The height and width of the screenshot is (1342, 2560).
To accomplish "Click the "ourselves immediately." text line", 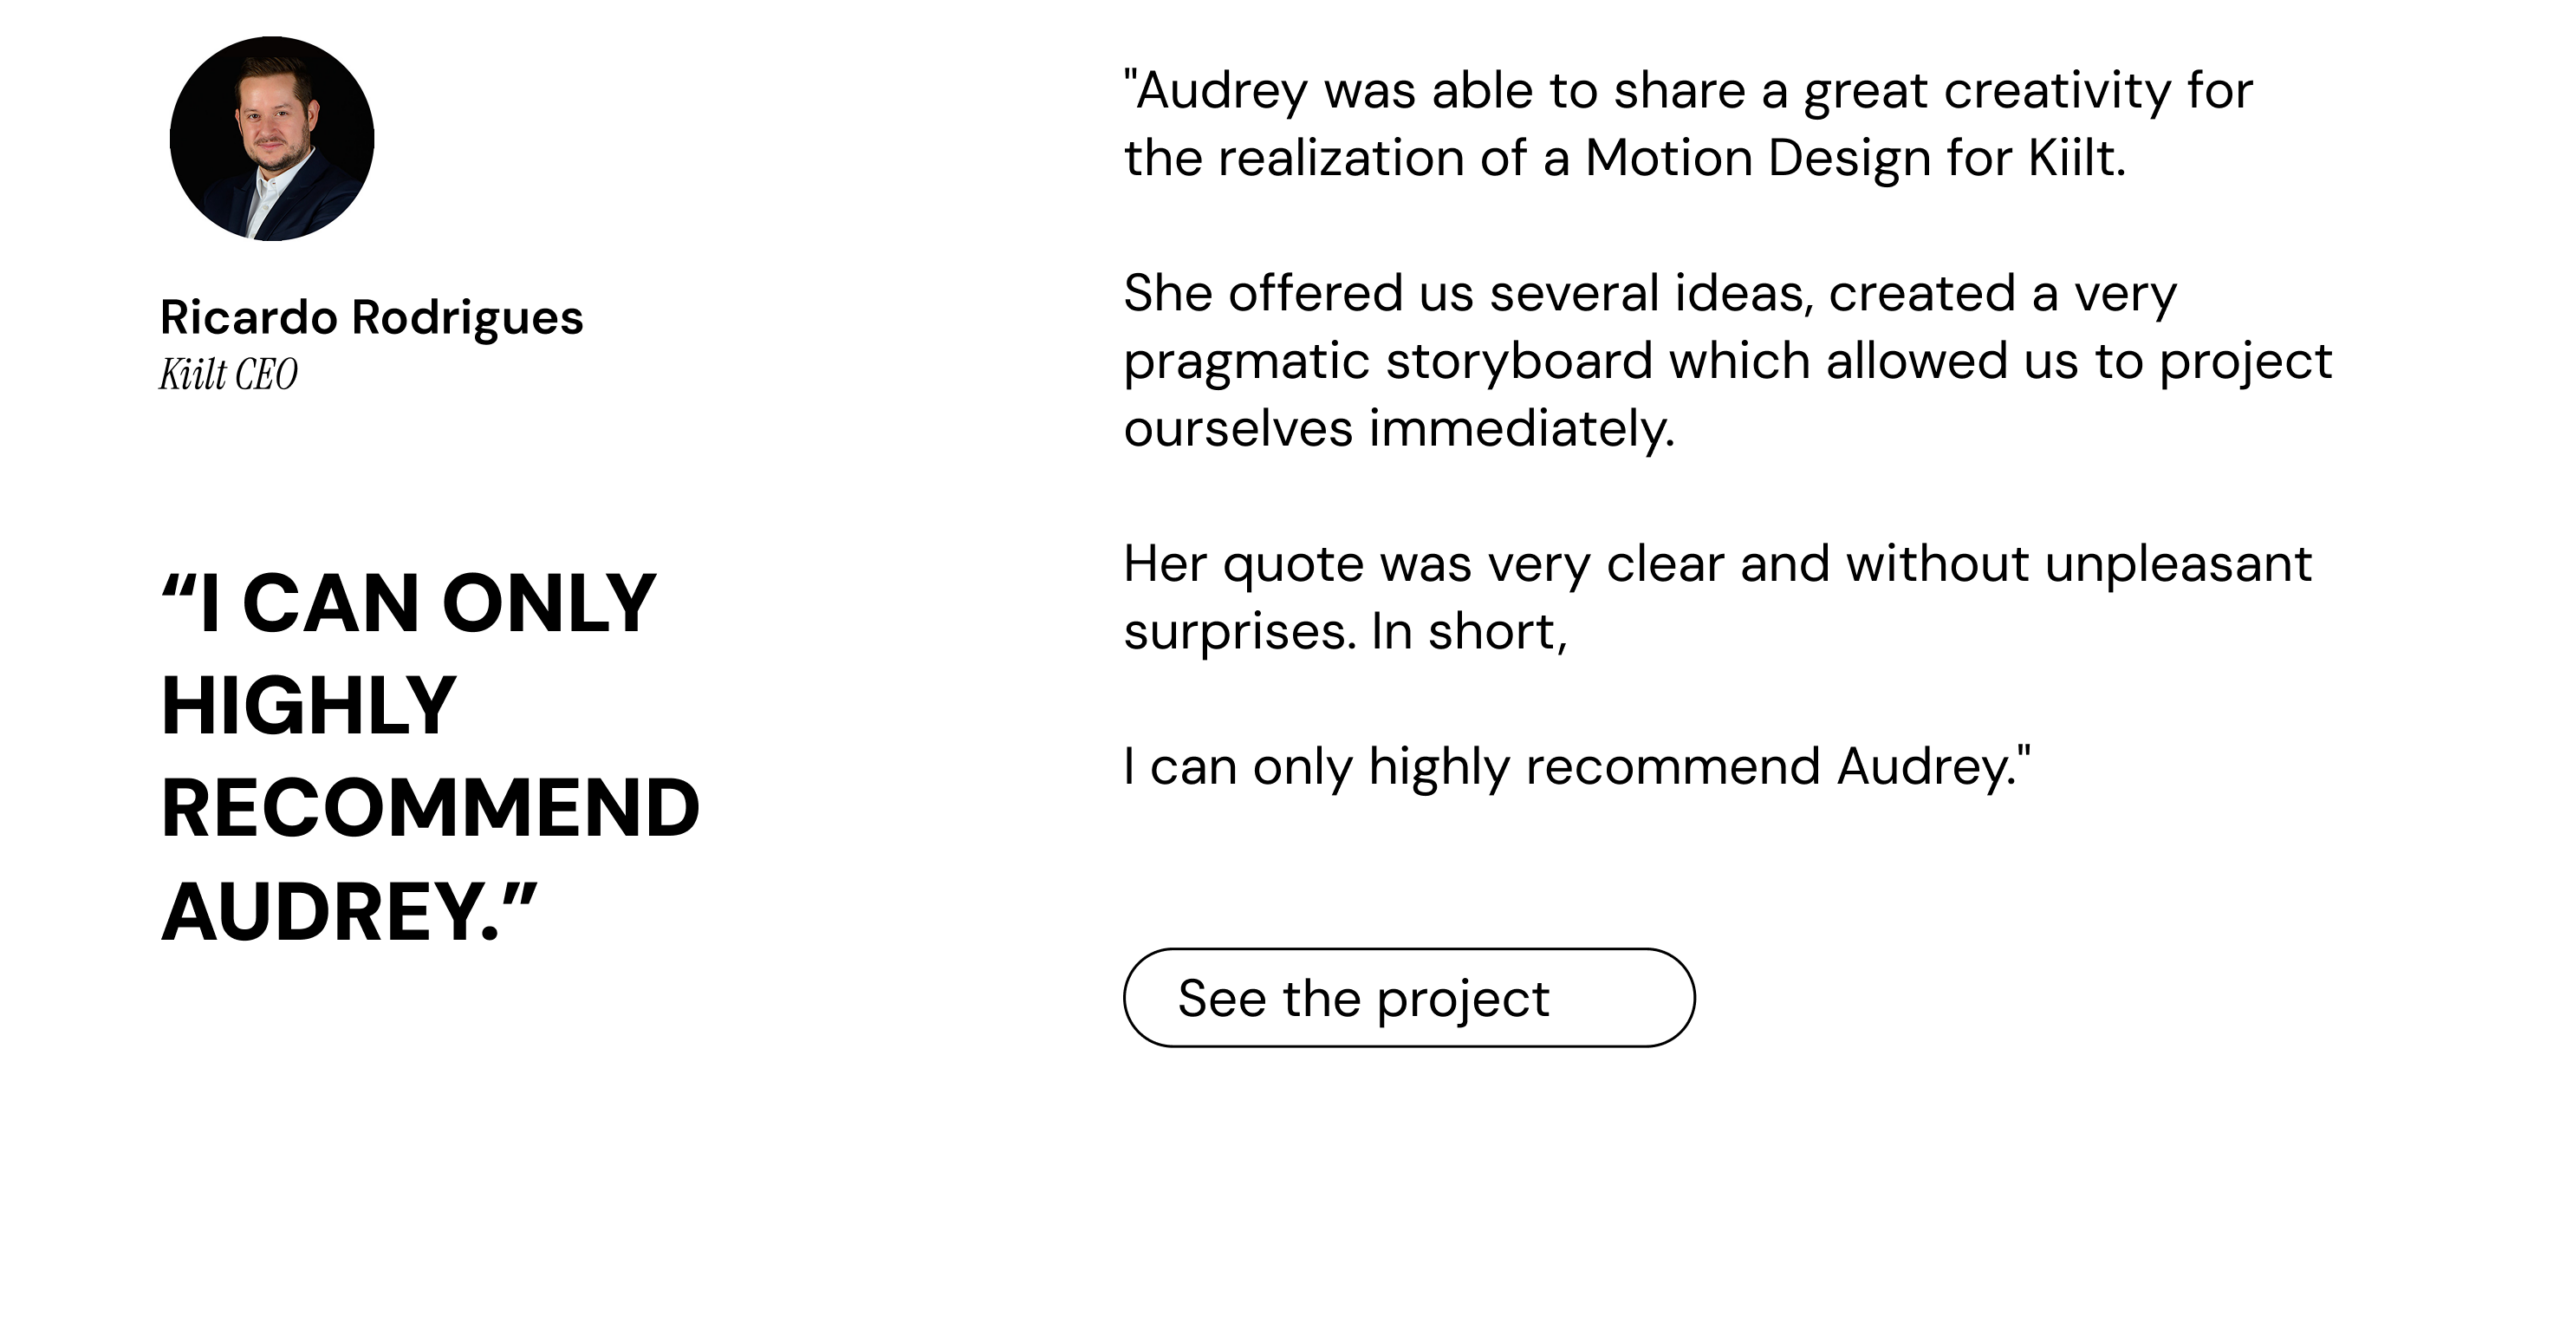I will [x=1398, y=429].
